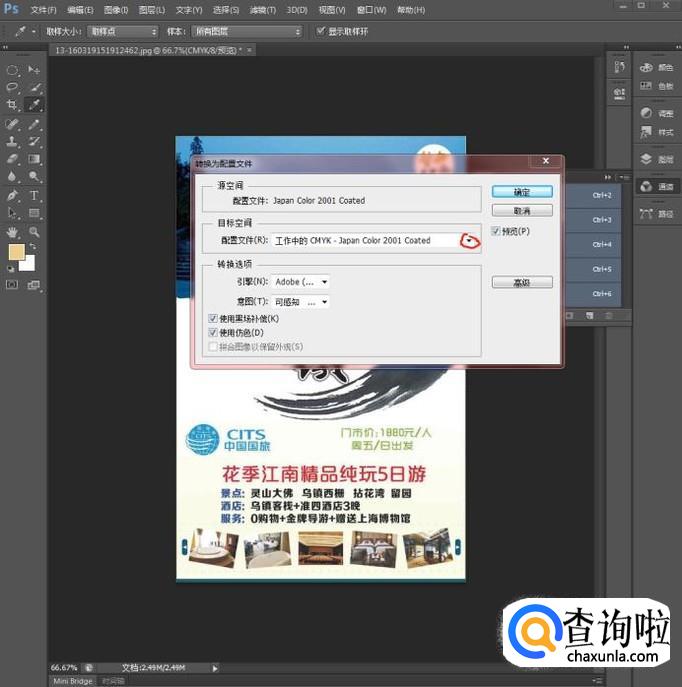
Task: Select the Crop tool
Action: tap(13, 104)
